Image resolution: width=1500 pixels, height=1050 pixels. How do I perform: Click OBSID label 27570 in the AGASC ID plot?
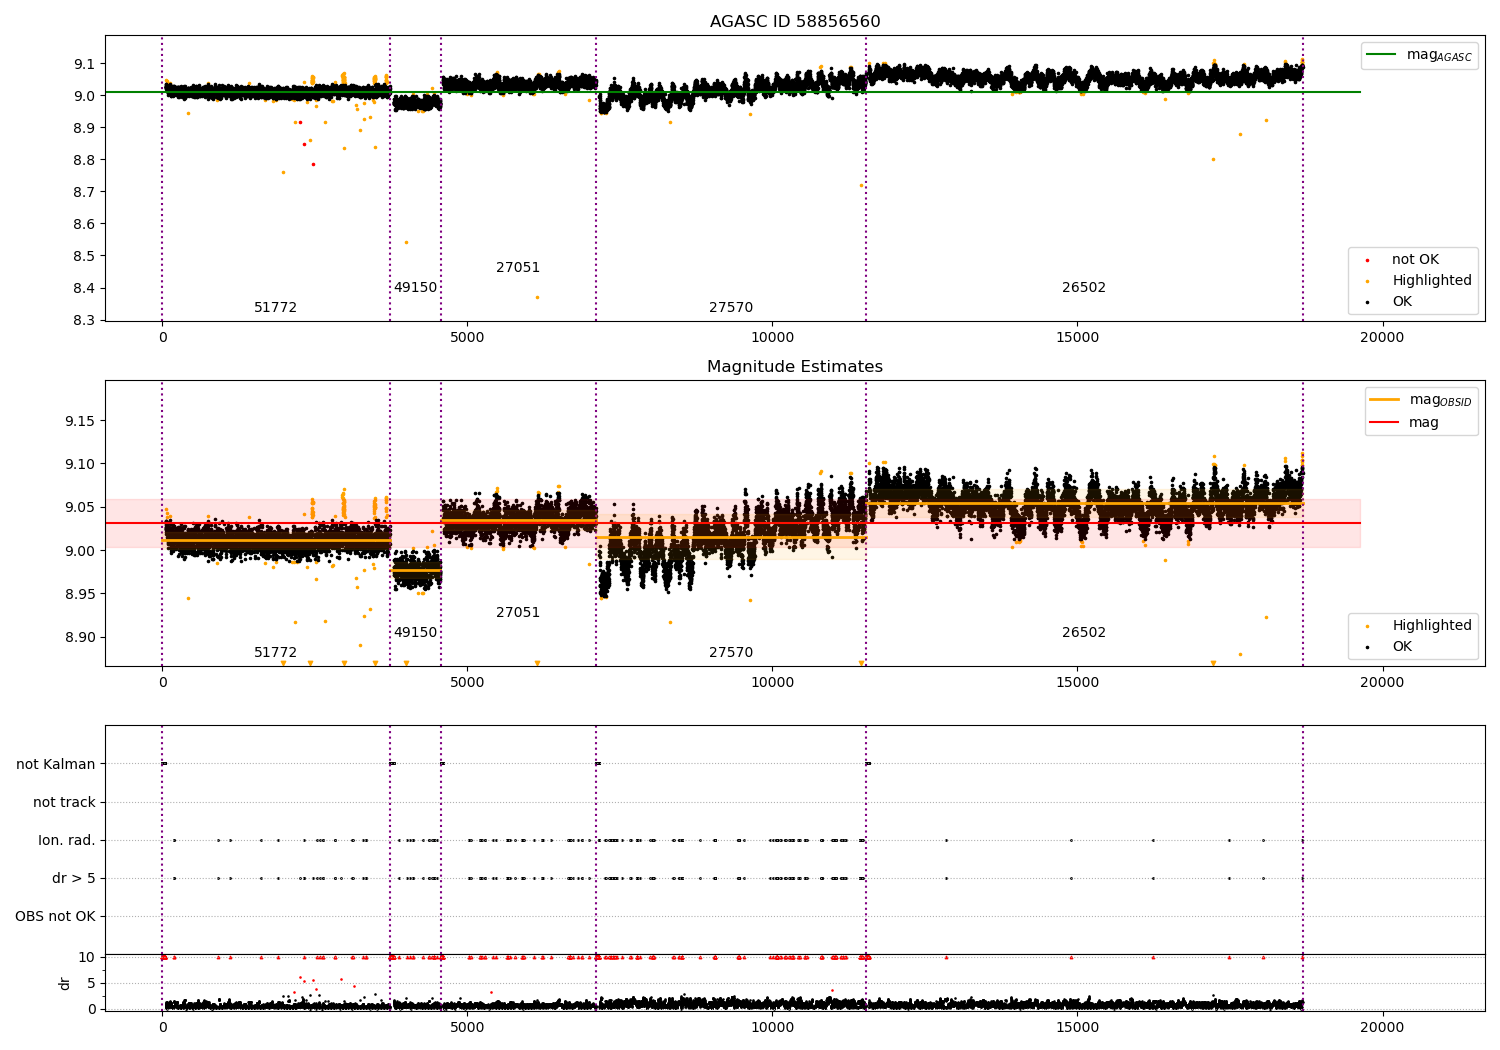731,308
